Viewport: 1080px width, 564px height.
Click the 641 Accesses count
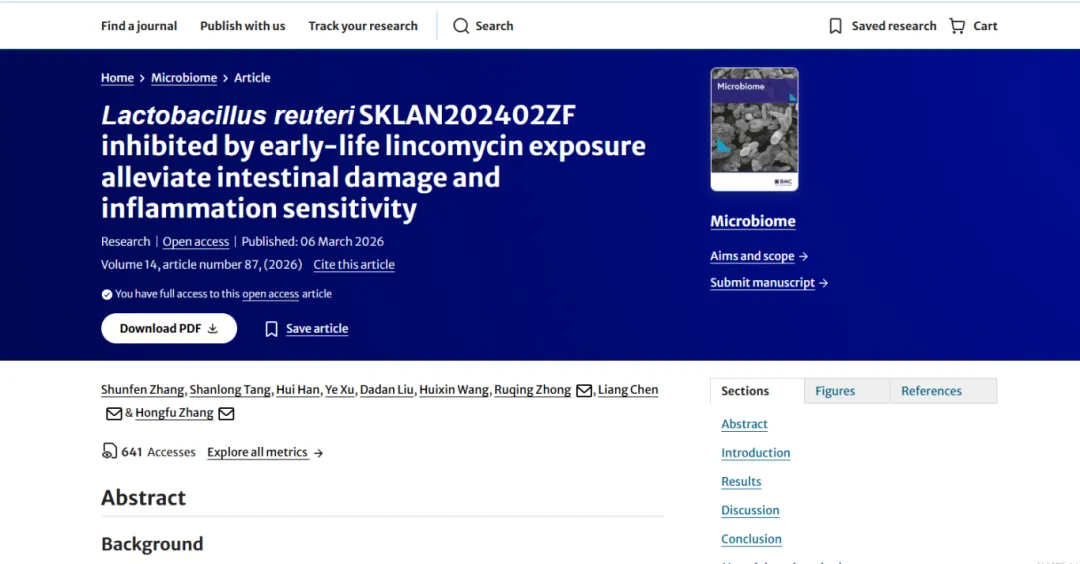158,452
